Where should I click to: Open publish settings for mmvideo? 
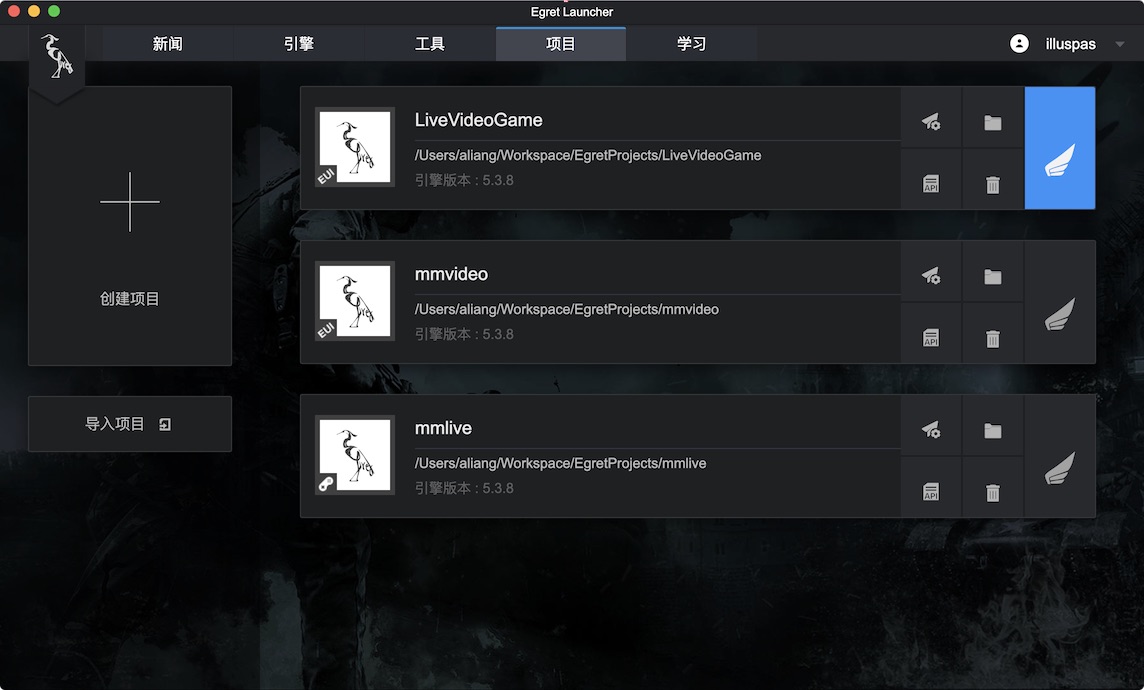point(931,275)
